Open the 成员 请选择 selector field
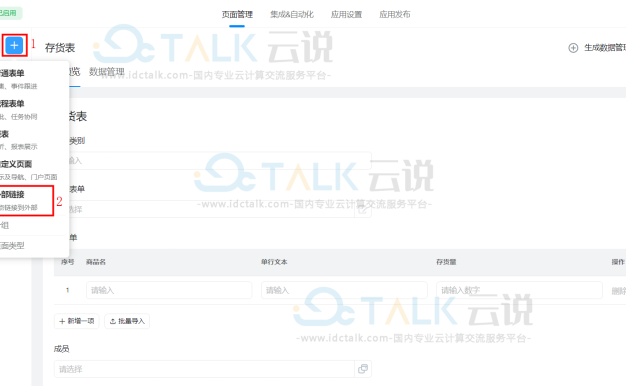 [x=204, y=369]
